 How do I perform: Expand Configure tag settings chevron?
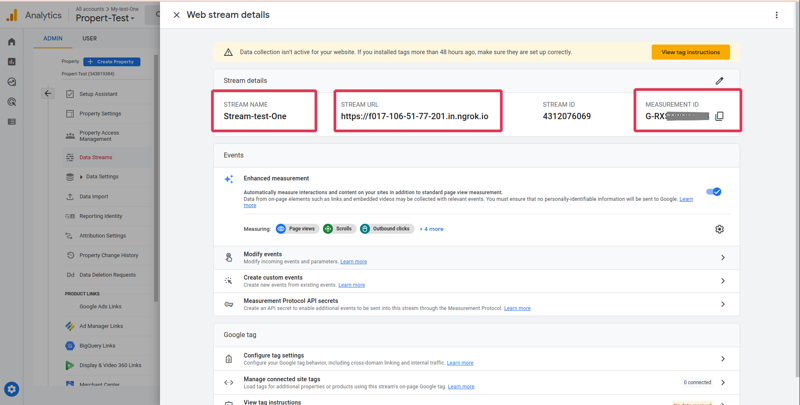(723, 359)
